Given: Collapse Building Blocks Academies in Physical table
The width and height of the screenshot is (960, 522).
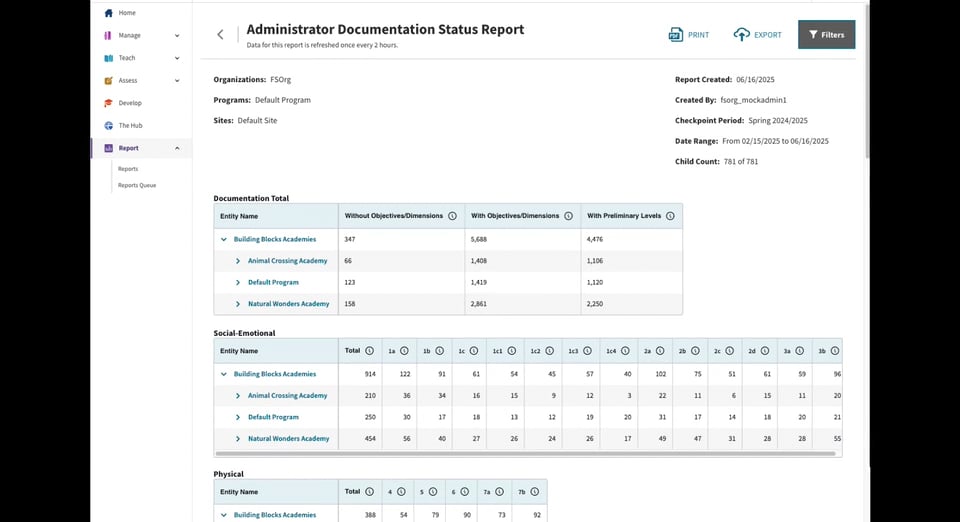Looking at the screenshot, I should pyautogui.click(x=223, y=515).
